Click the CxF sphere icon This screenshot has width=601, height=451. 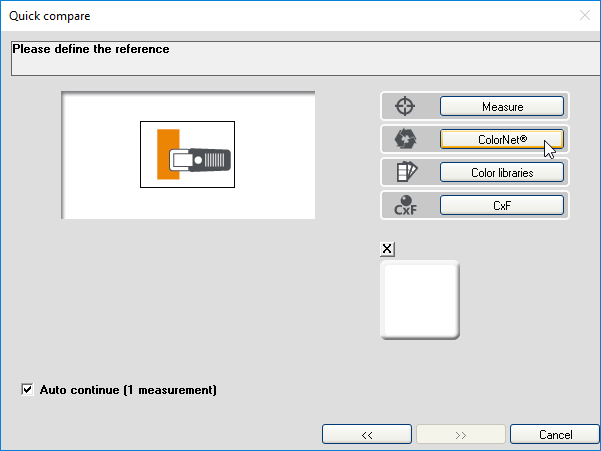coord(406,205)
